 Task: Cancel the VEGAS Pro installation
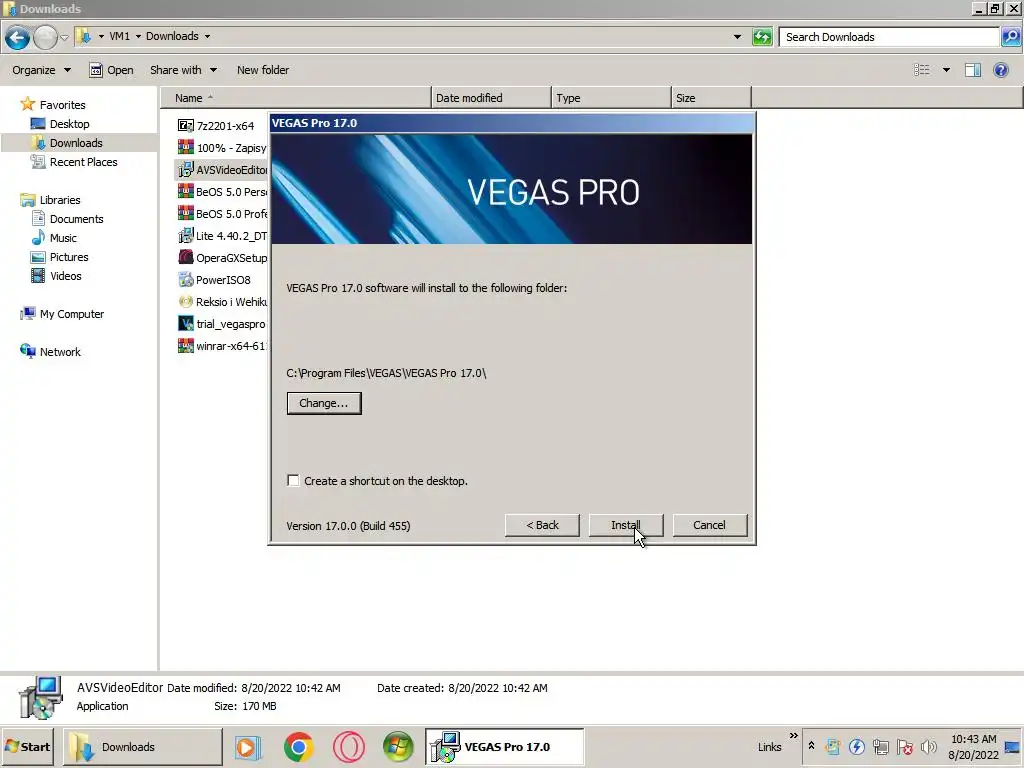click(x=709, y=525)
